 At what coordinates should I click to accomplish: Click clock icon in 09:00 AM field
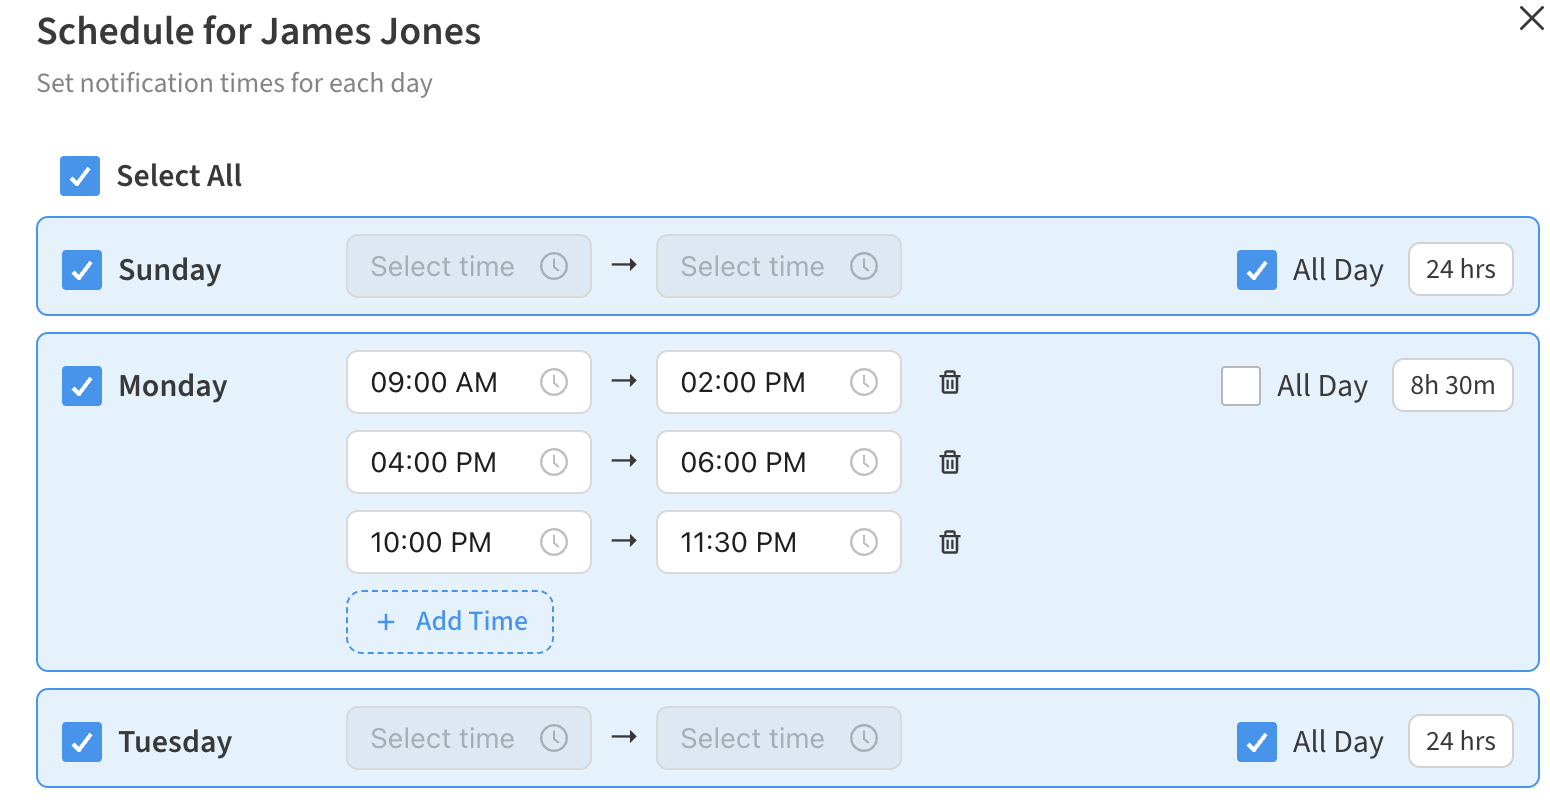554,382
